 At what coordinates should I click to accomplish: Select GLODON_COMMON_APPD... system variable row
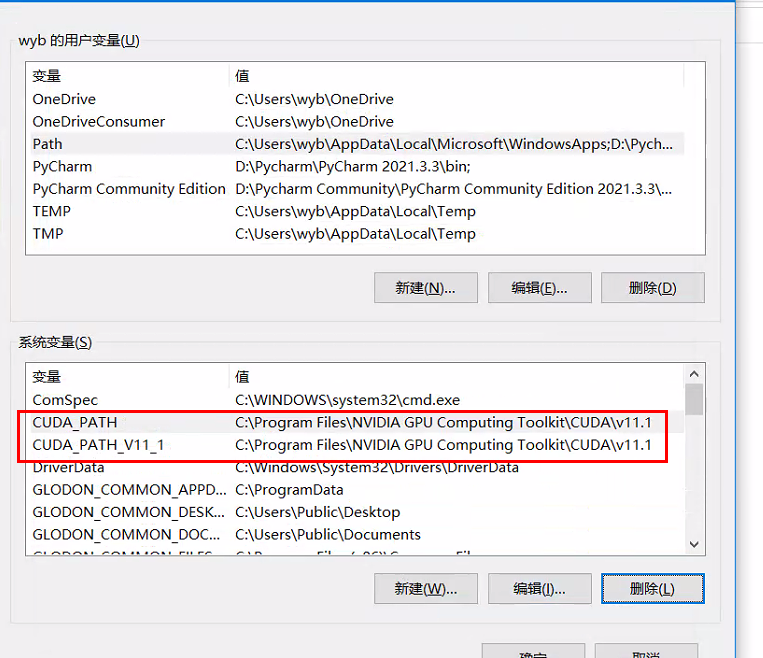pyautogui.click(x=357, y=490)
